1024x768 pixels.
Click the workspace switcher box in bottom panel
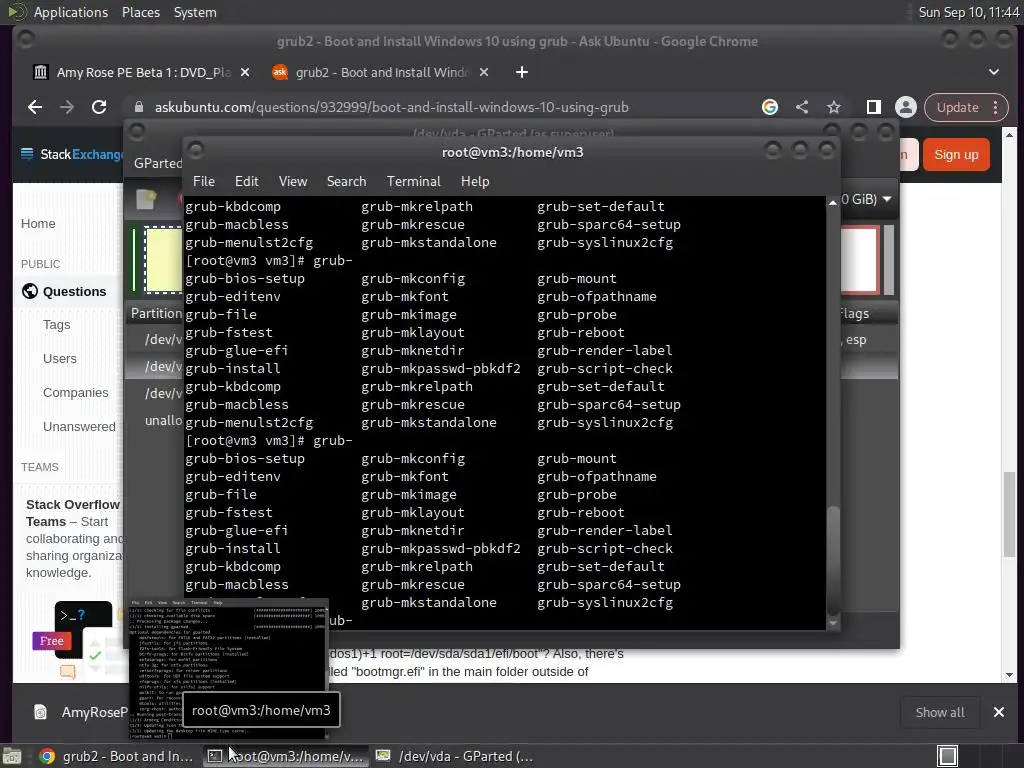click(x=948, y=756)
